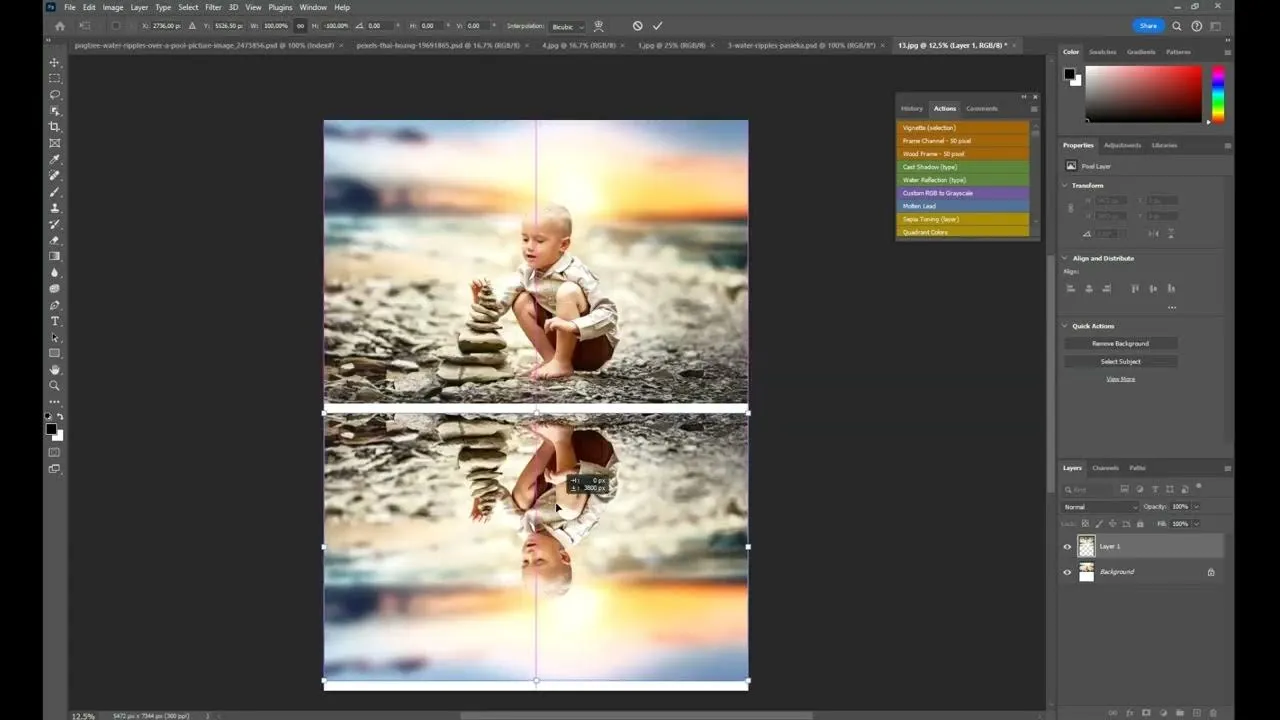Open the Interpolation Bicubic dropdown
Viewport: 1280px width, 720px height.
tap(566, 26)
